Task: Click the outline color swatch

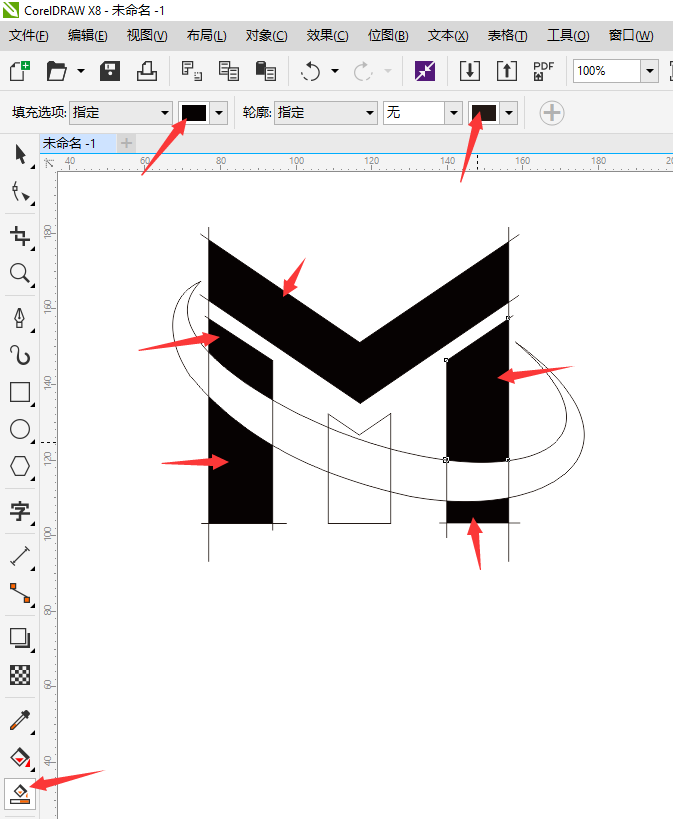Action: [484, 112]
